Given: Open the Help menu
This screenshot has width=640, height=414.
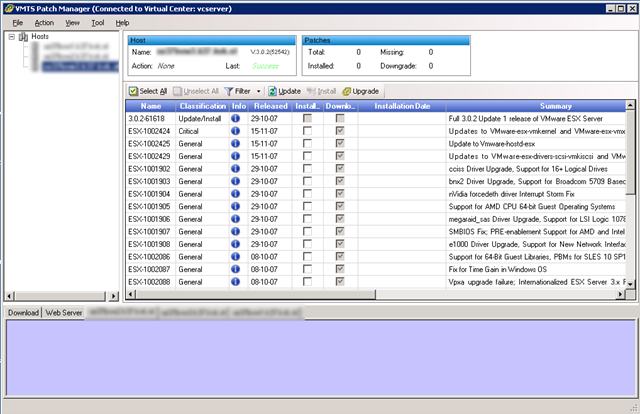Looking at the screenshot, I should [122, 22].
